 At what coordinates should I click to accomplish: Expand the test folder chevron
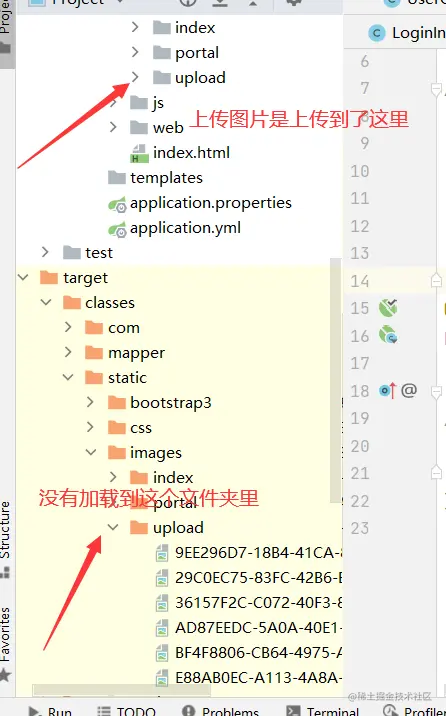coord(45,252)
